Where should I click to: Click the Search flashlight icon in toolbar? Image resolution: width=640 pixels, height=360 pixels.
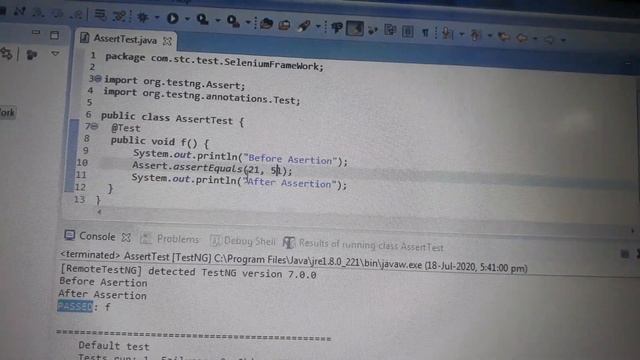coord(337,27)
